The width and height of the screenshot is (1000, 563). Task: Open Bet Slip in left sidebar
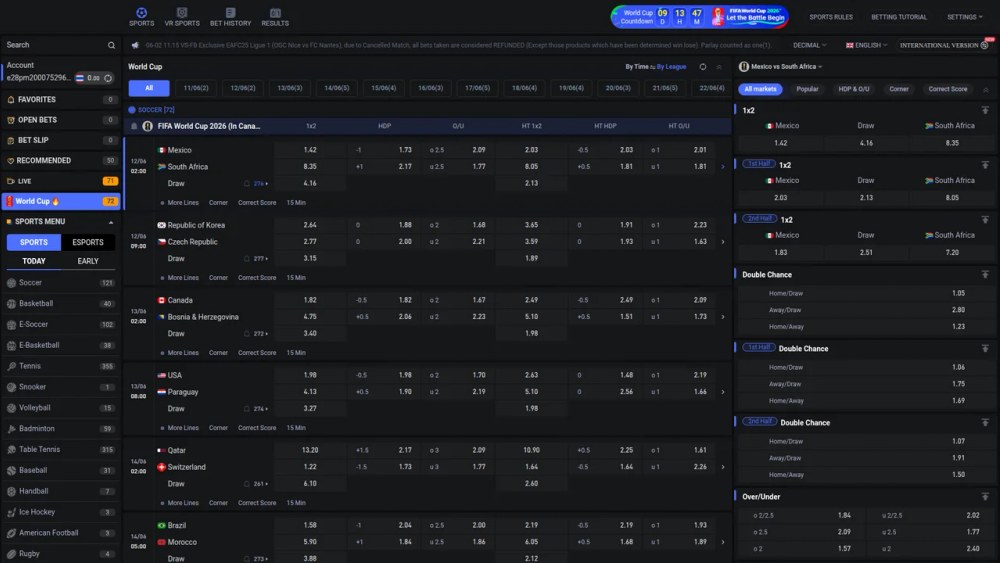point(61,140)
